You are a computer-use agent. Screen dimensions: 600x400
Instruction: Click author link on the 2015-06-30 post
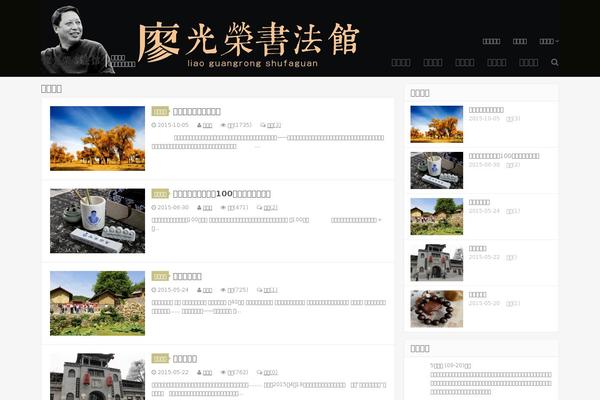pos(207,207)
